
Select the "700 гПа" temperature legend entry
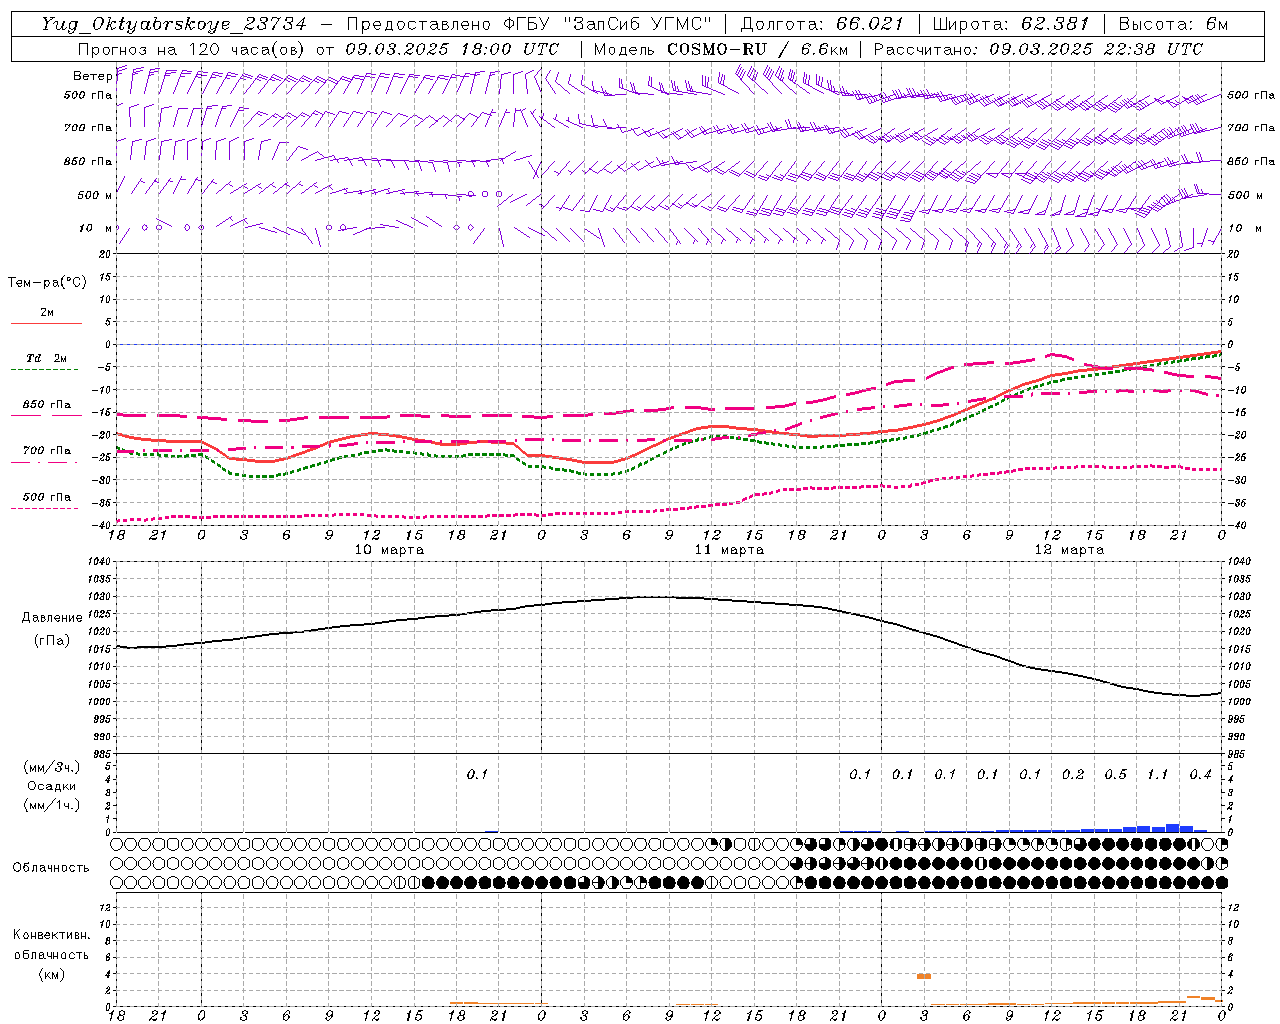47,451
